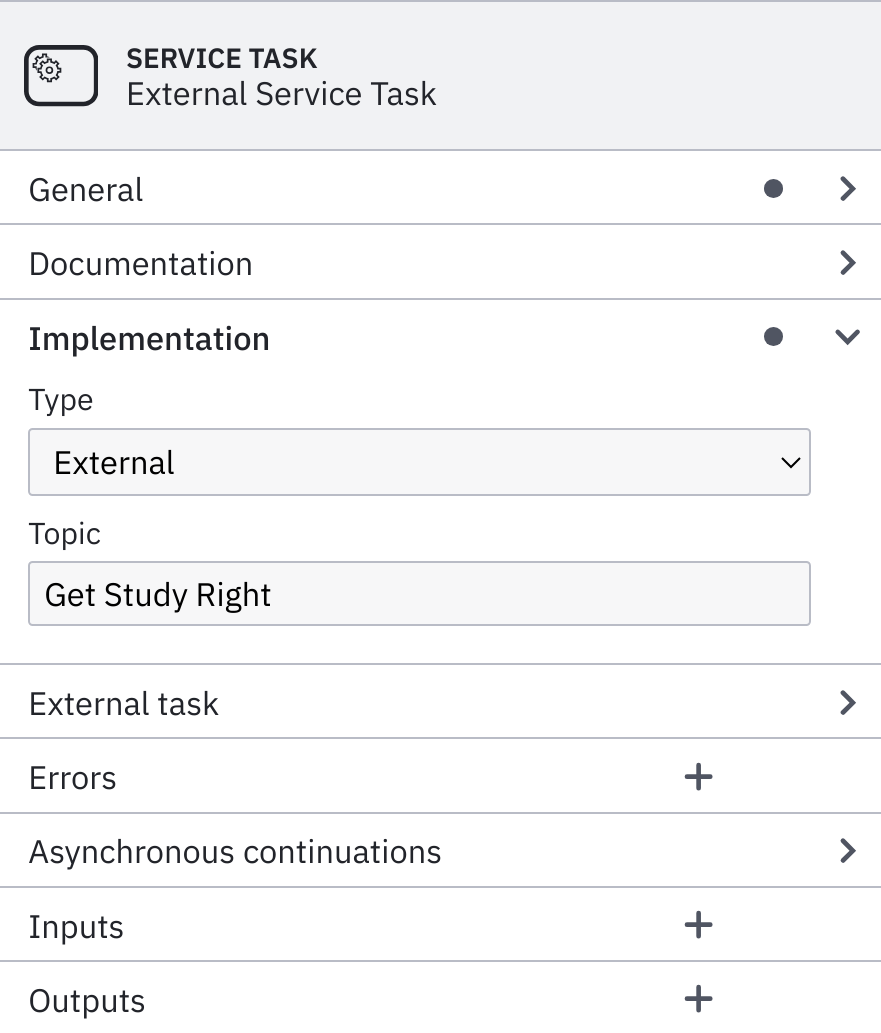Click the External Service Task header title
Viewport: 881px width, 1033px height.
281,94
